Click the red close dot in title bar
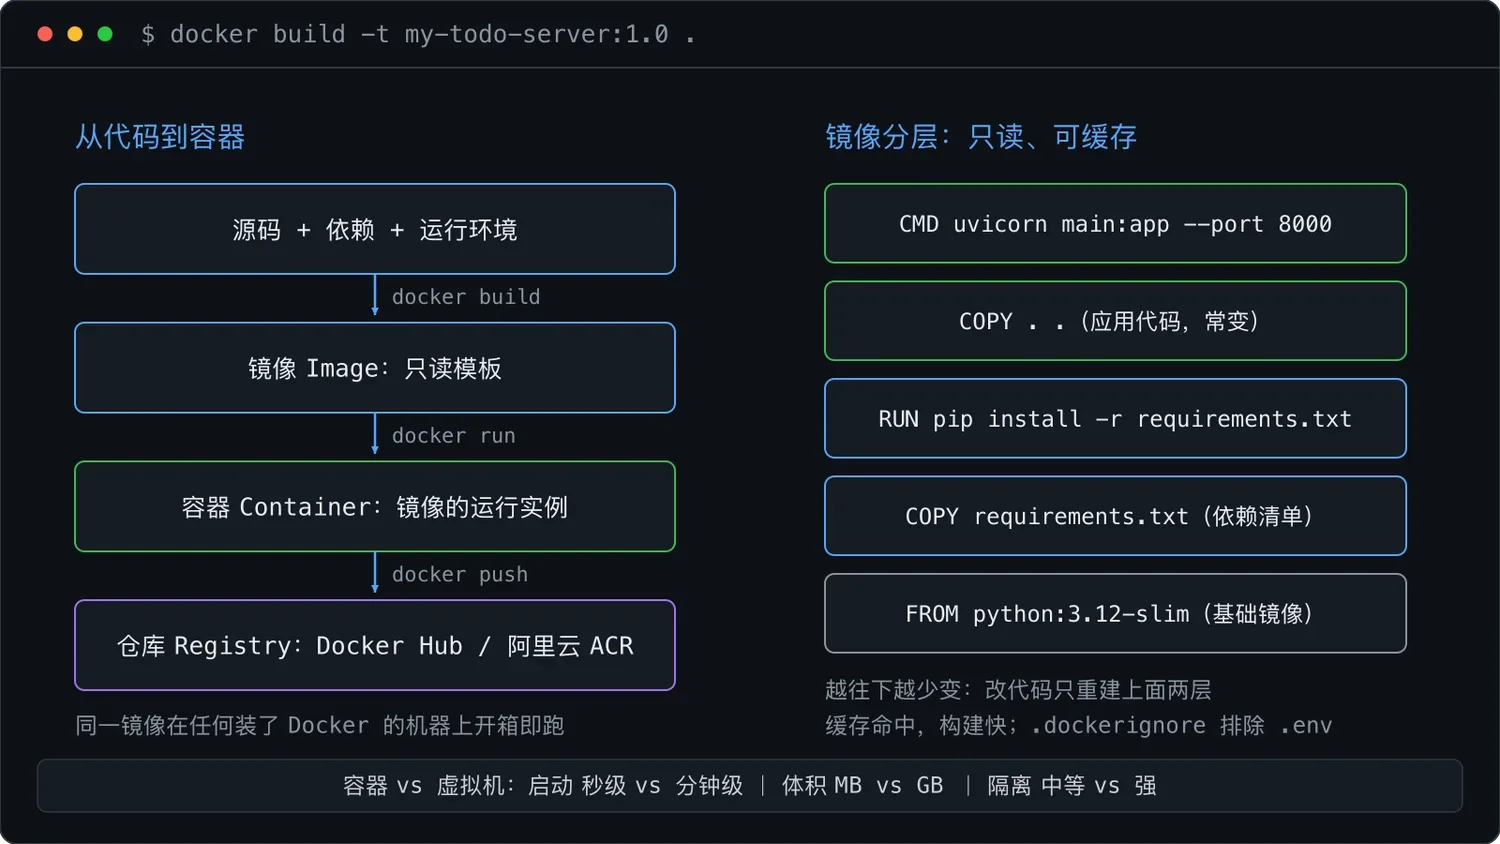The width and height of the screenshot is (1500, 844). [x=45, y=34]
